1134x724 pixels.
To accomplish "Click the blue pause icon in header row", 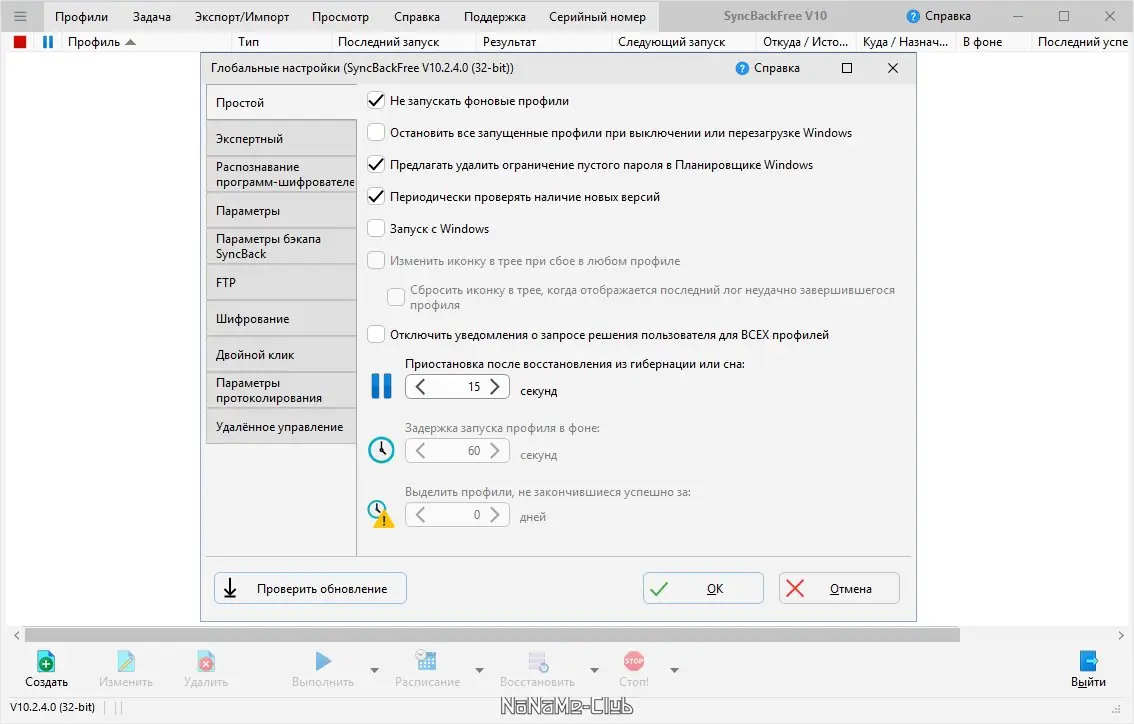I will click(48, 42).
